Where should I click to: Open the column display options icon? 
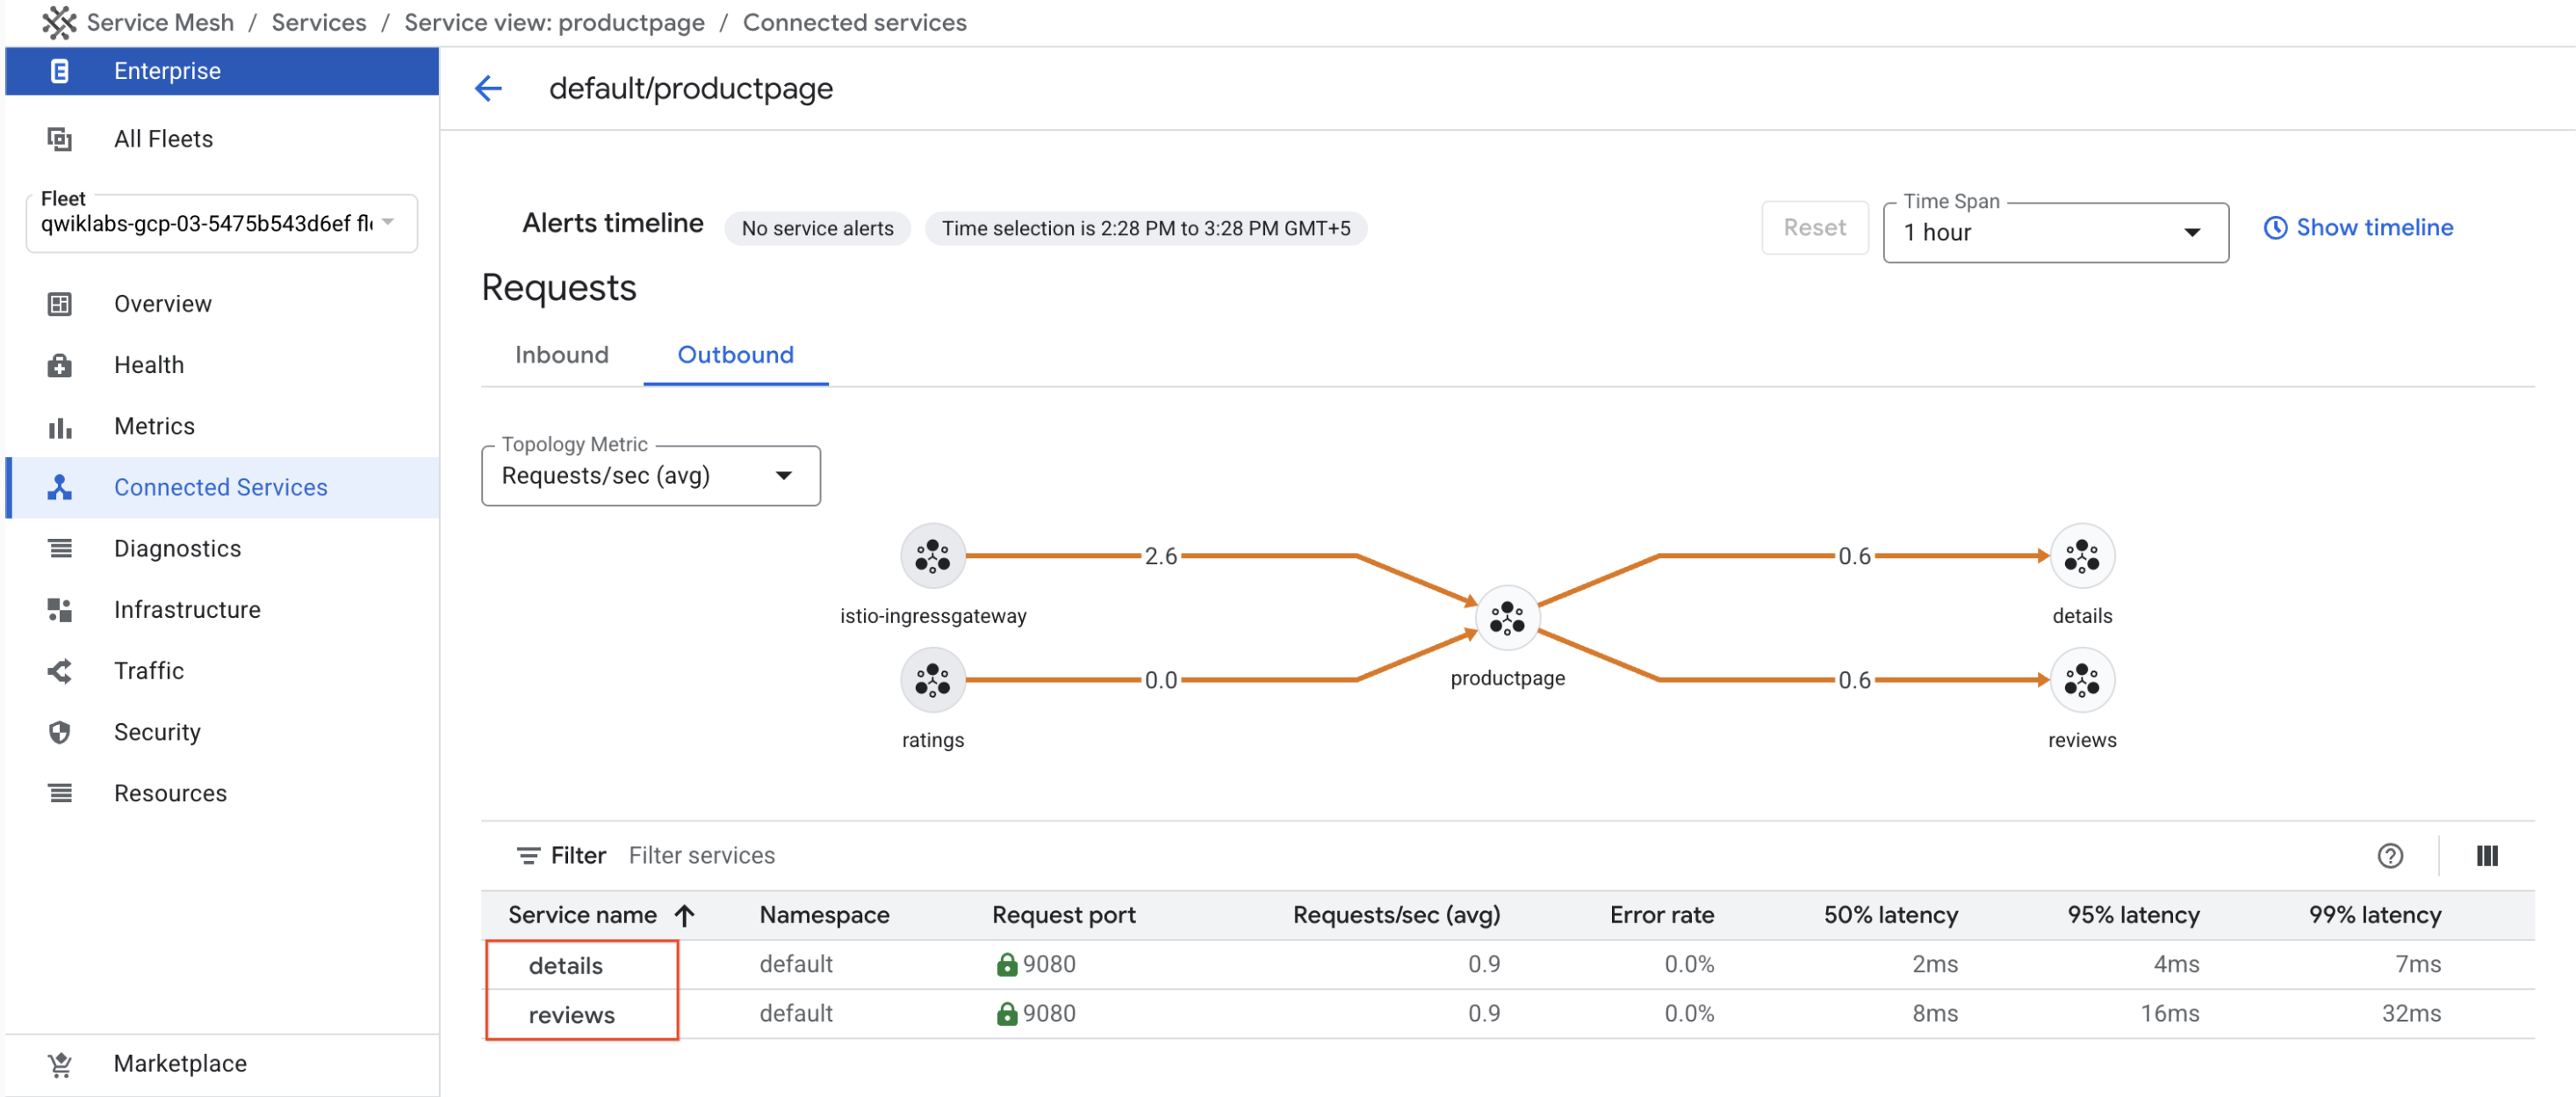[x=2487, y=856]
